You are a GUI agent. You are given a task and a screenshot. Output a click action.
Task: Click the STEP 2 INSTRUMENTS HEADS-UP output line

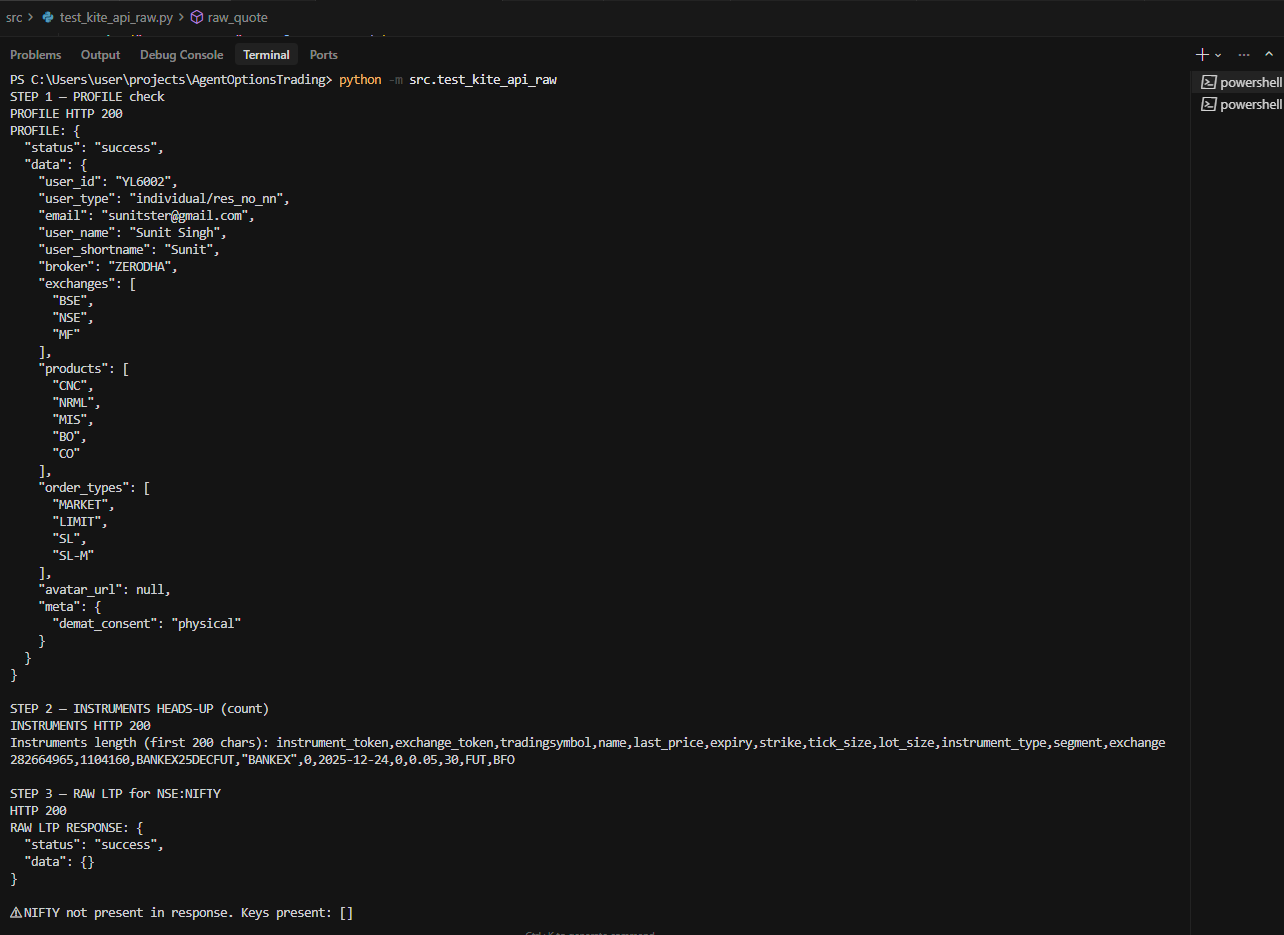tap(139, 708)
